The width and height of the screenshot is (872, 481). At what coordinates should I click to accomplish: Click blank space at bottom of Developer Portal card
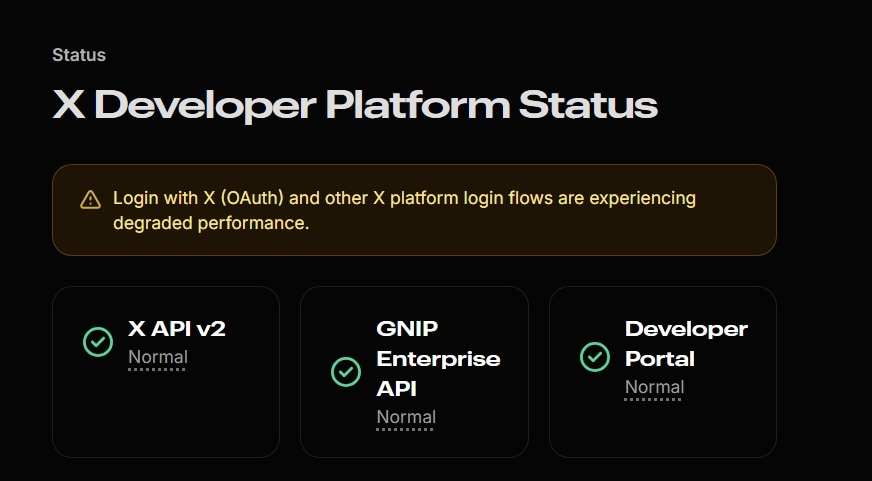(662, 430)
